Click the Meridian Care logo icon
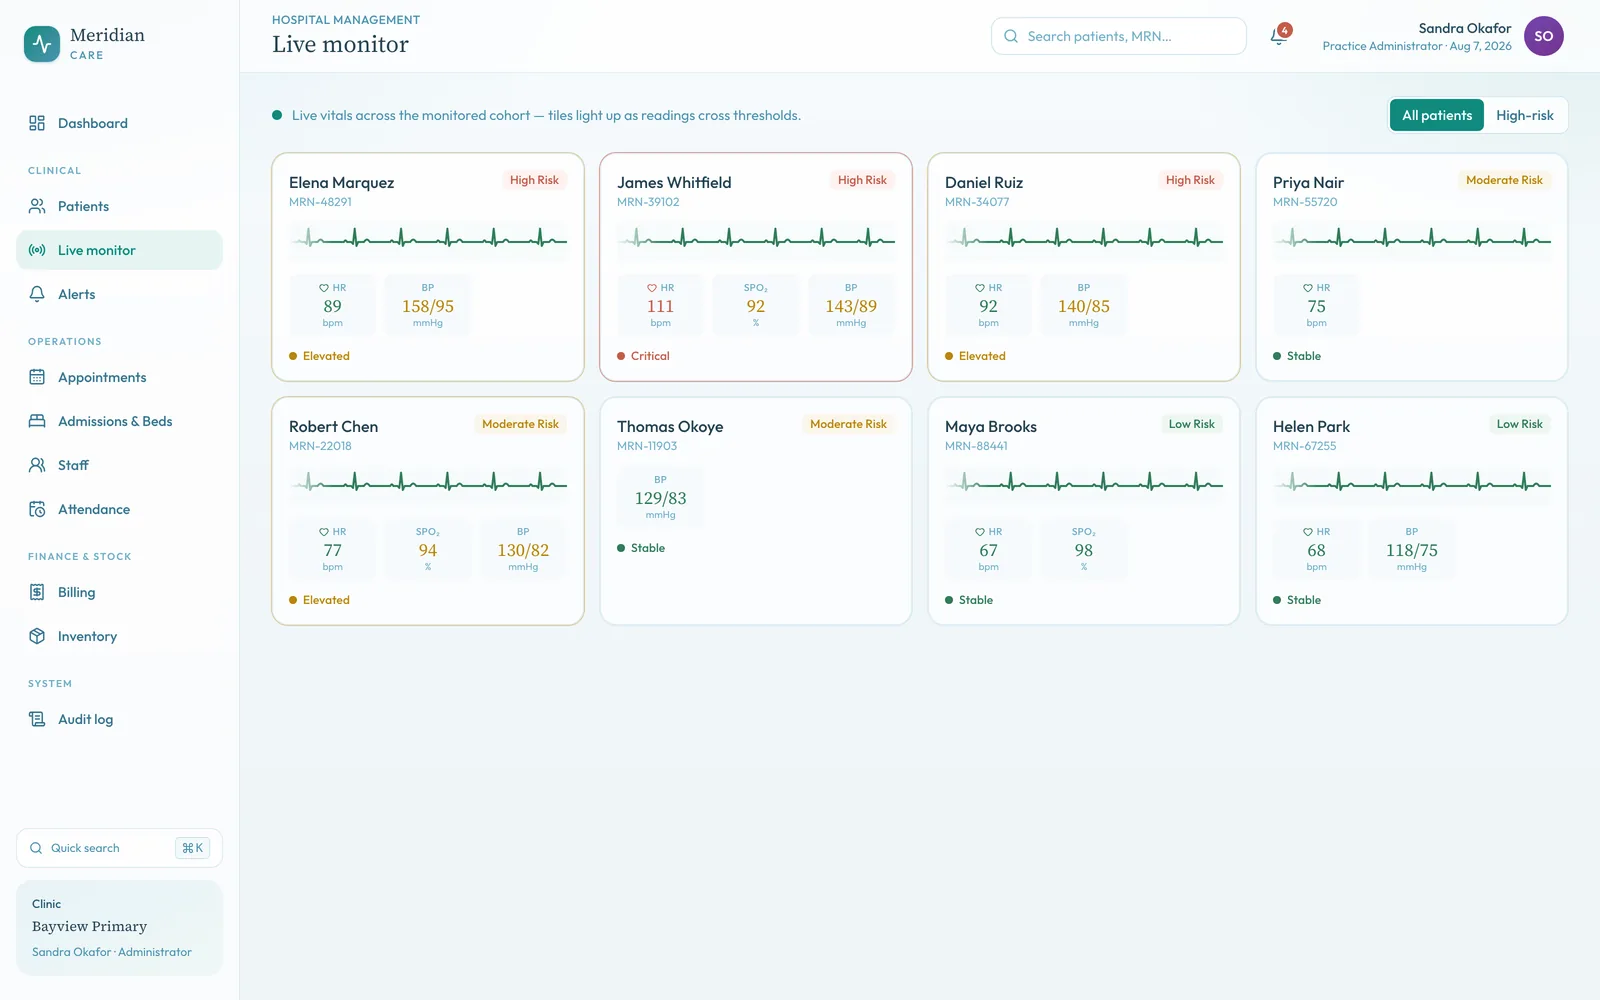This screenshot has width=1600, height=1000. tap(42, 44)
